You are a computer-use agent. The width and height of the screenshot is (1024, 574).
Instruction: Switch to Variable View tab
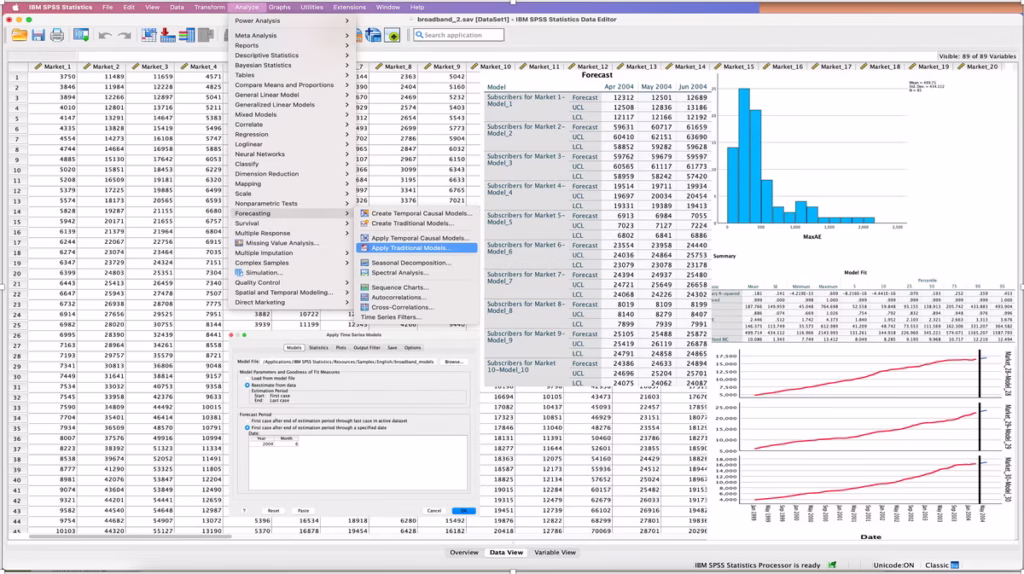click(x=555, y=552)
